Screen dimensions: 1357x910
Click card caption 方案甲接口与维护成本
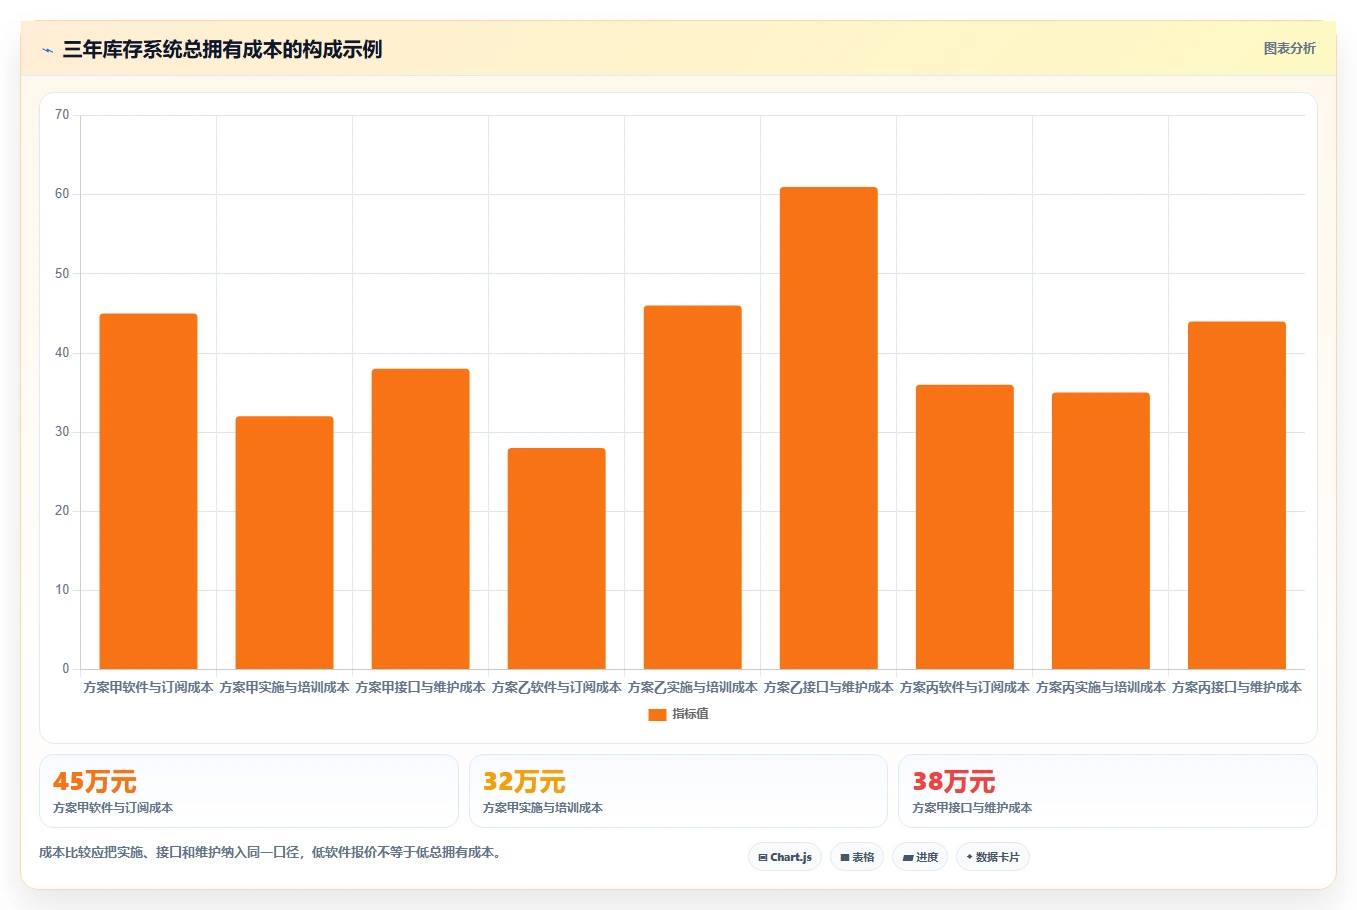tap(972, 808)
